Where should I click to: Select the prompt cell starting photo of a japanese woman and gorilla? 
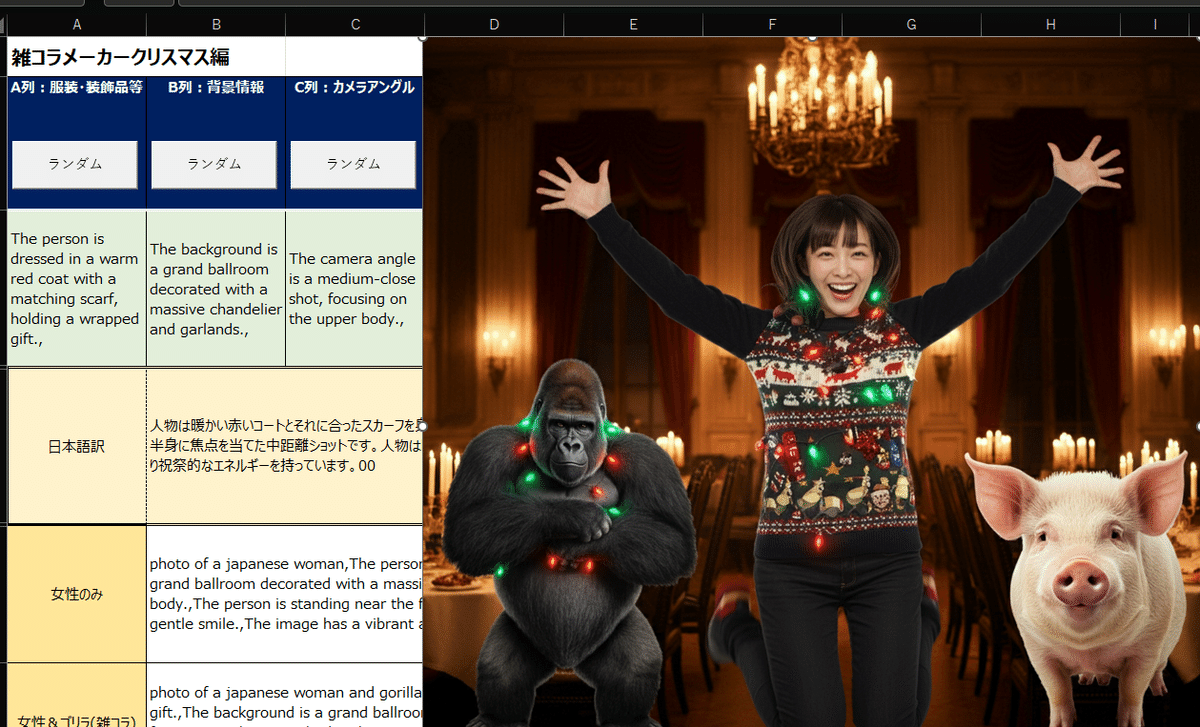(x=285, y=695)
